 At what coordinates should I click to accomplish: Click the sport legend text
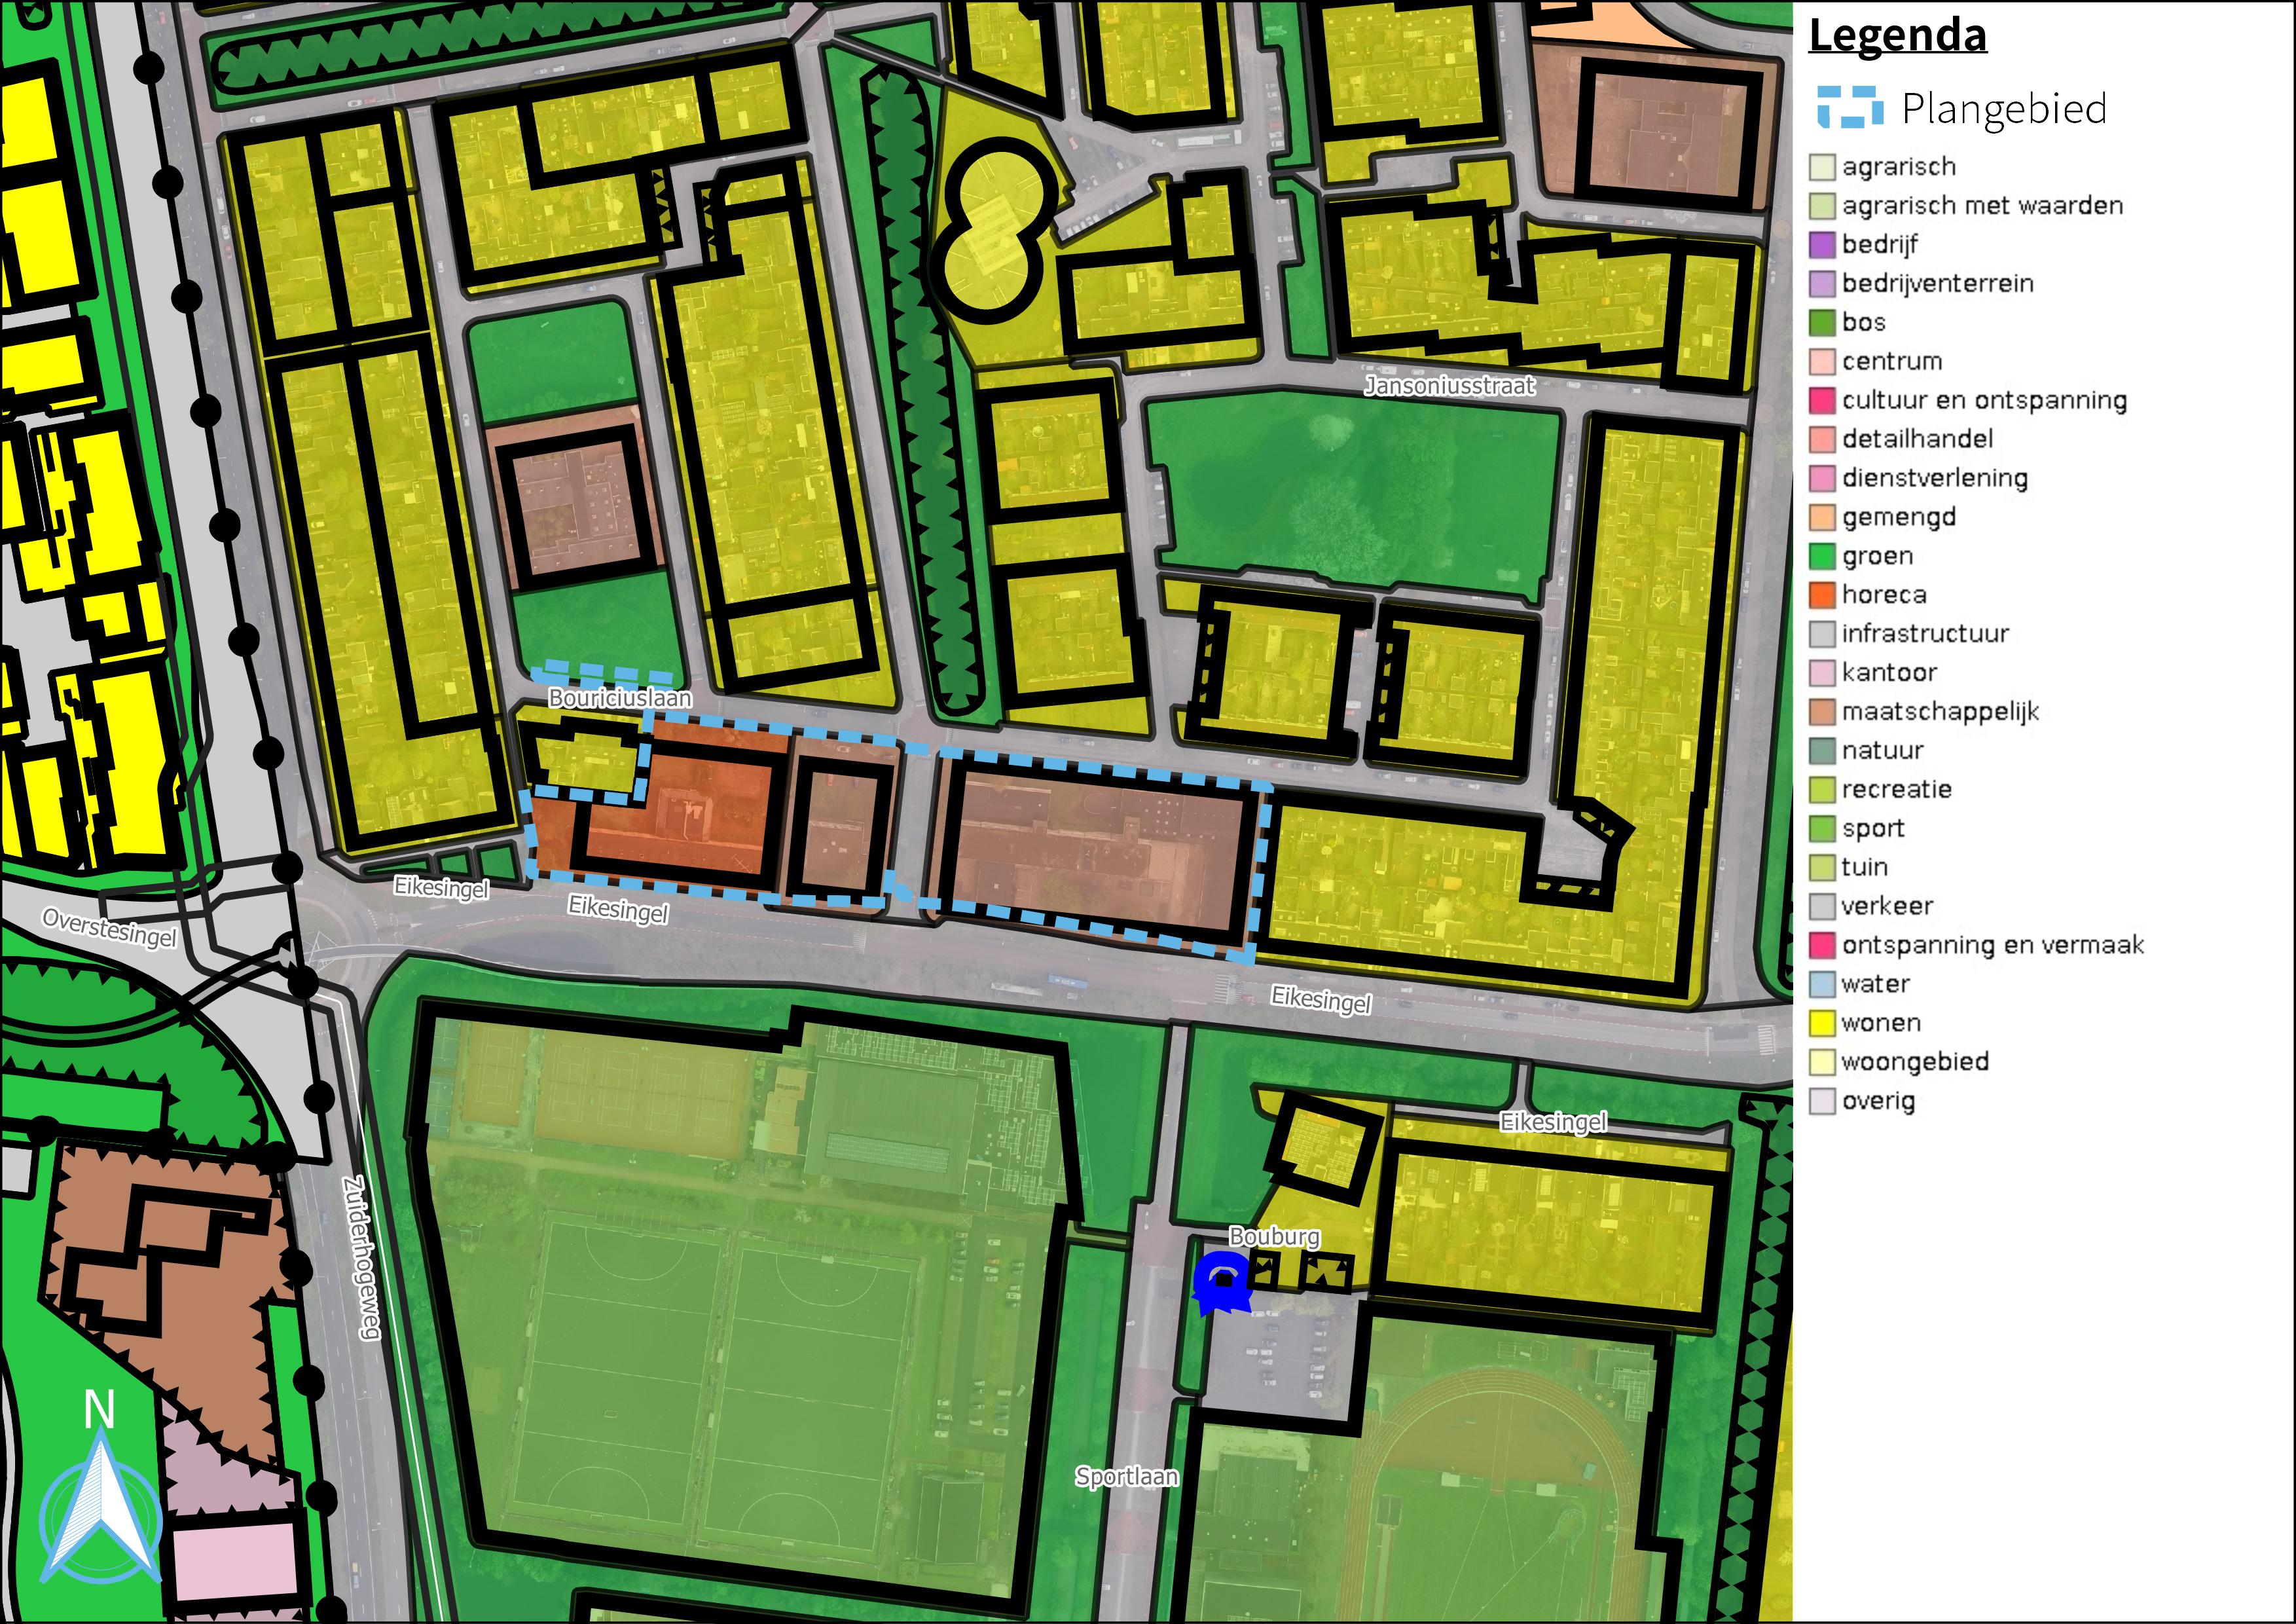pyautogui.click(x=1873, y=829)
